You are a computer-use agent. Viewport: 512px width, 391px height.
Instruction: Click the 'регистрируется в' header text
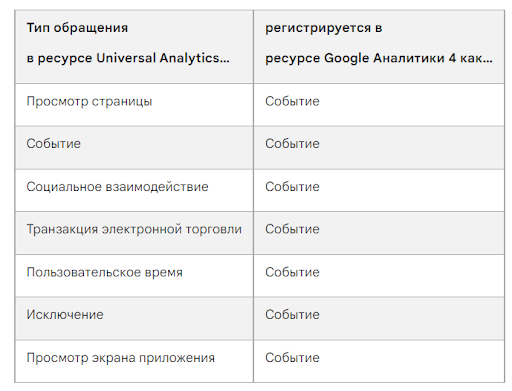pos(324,28)
